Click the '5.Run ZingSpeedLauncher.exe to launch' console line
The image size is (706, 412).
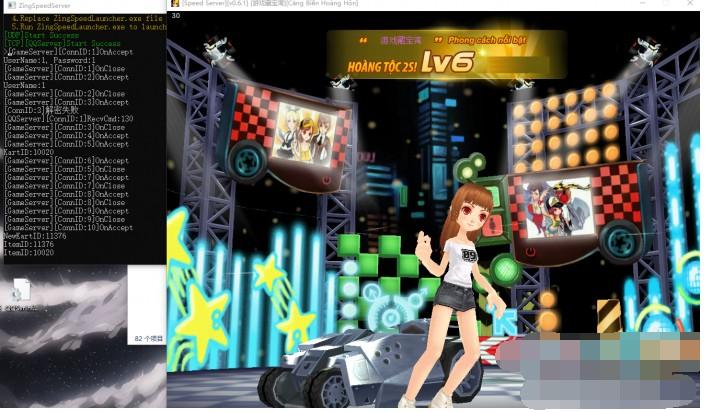coord(88,27)
